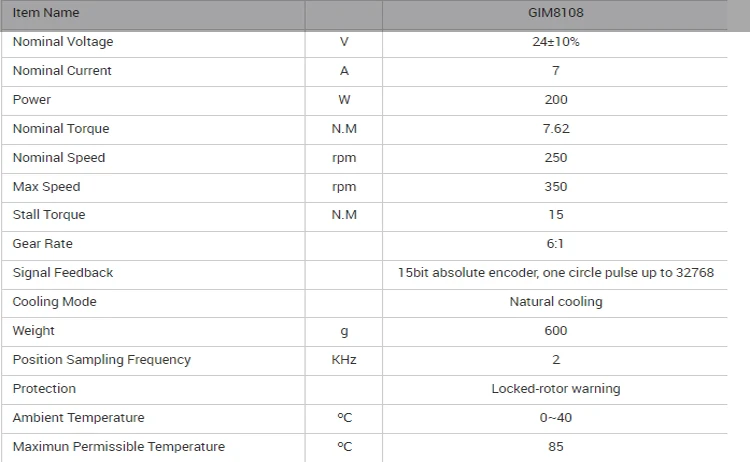
Task: Click the Ambient Temperature value 0~40
Action: 555,418
